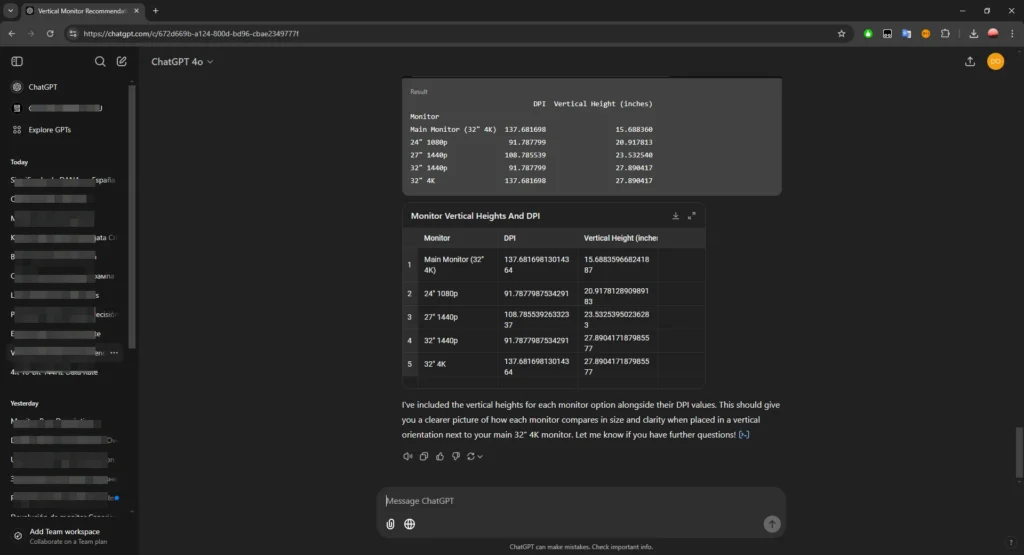Enable web search with globe icon
The width and height of the screenshot is (1024, 555).
coord(409,524)
